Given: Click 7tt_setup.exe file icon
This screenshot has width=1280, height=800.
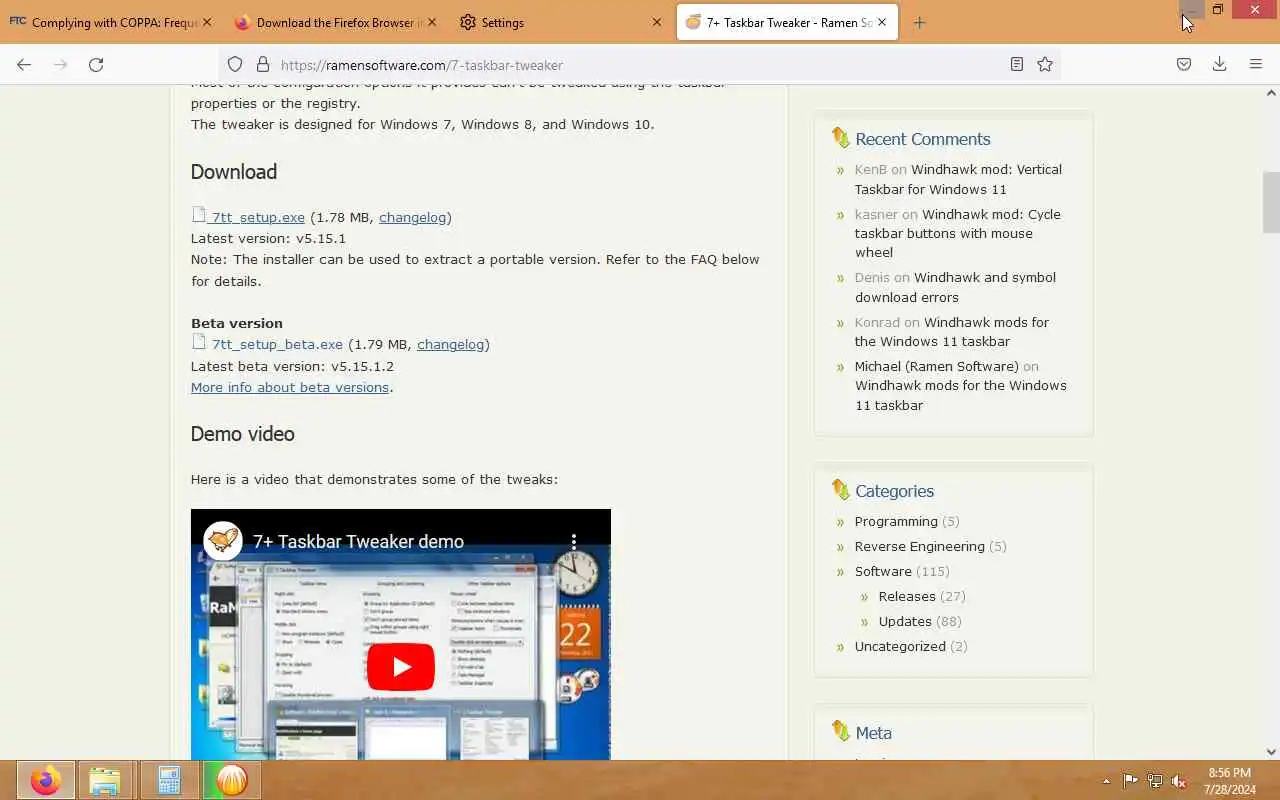Looking at the screenshot, I should pyautogui.click(x=199, y=215).
